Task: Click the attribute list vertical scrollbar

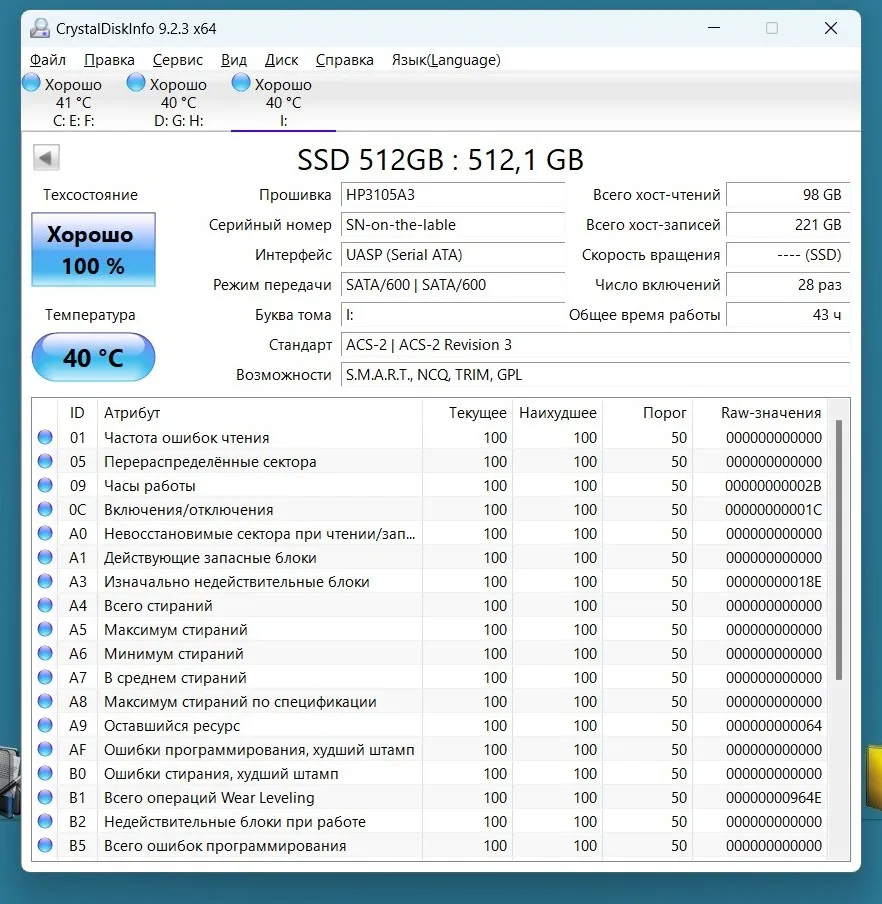Action: [839, 550]
